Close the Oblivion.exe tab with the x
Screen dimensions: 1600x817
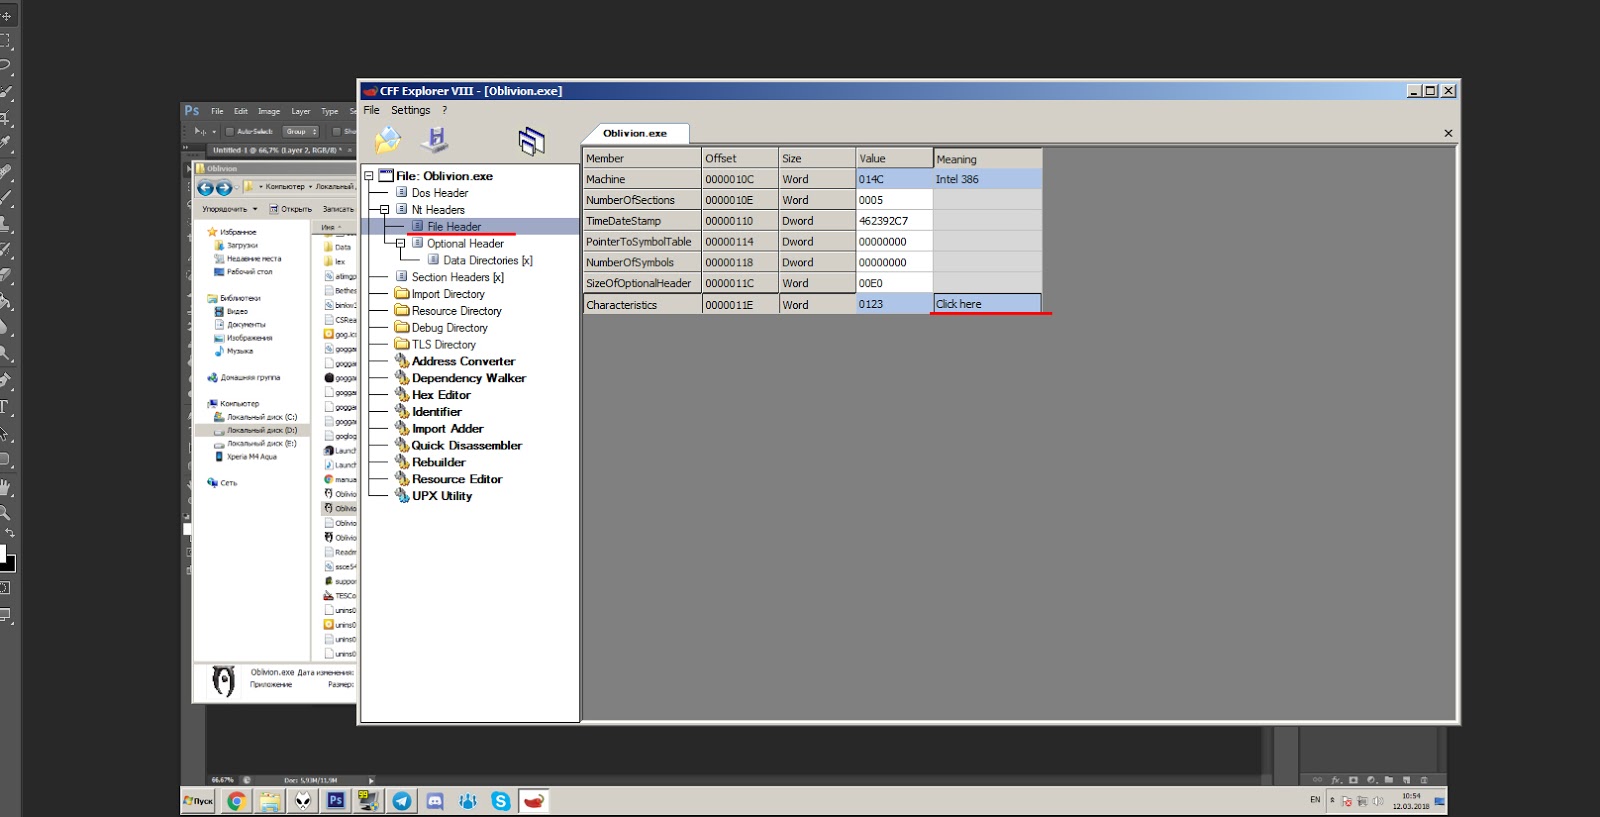tap(1448, 133)
